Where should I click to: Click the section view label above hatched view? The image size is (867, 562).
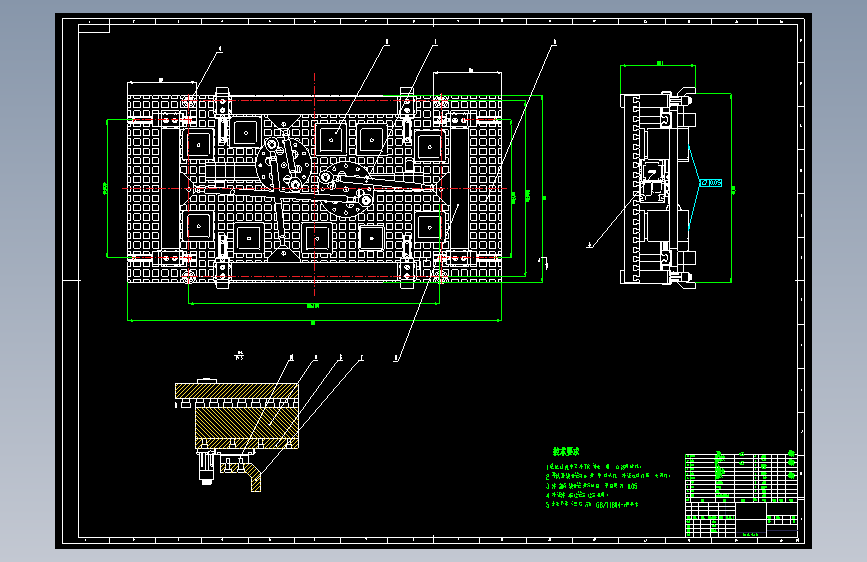point(239,356)
